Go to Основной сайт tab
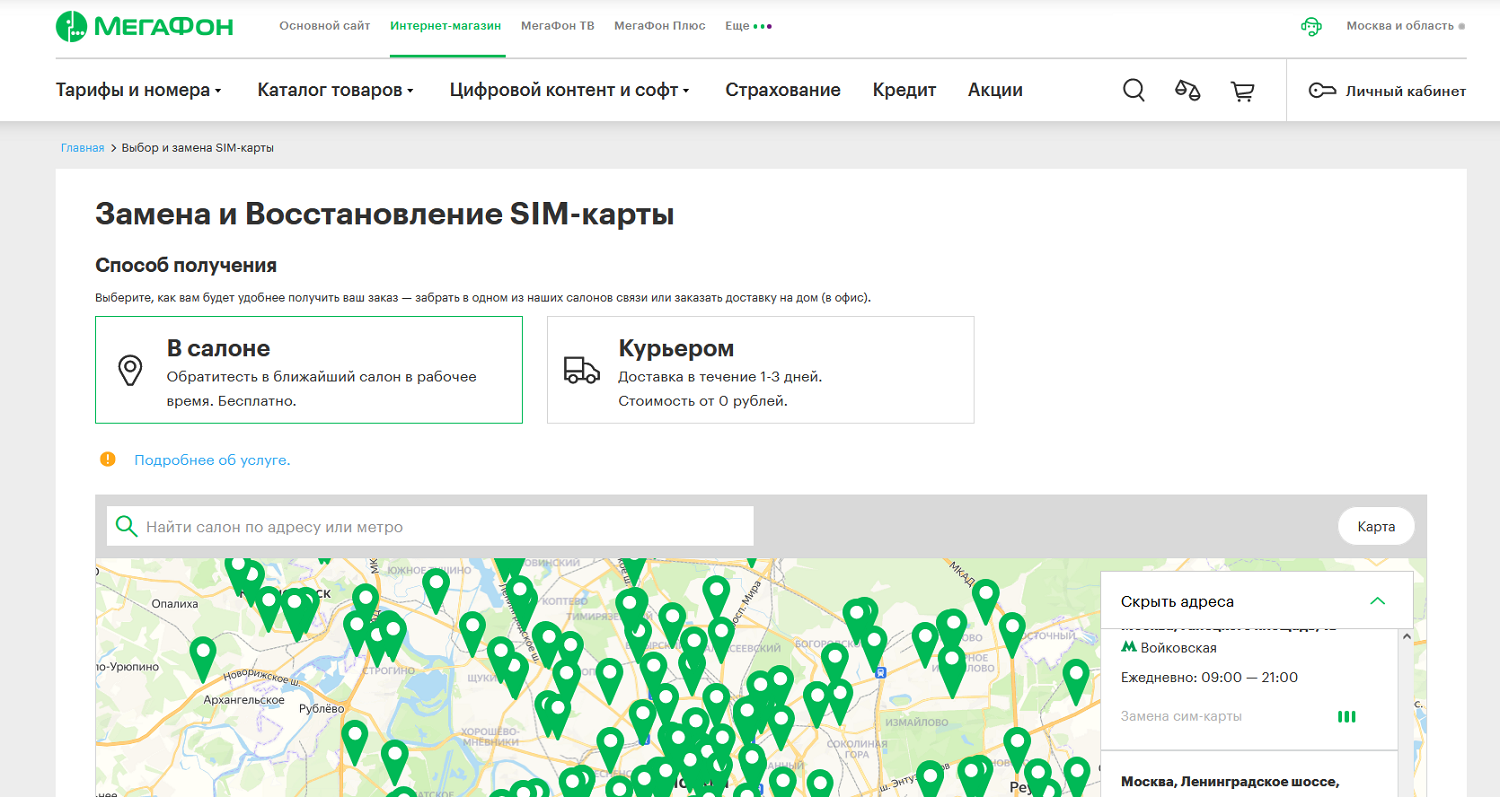 tap(324, 26)
